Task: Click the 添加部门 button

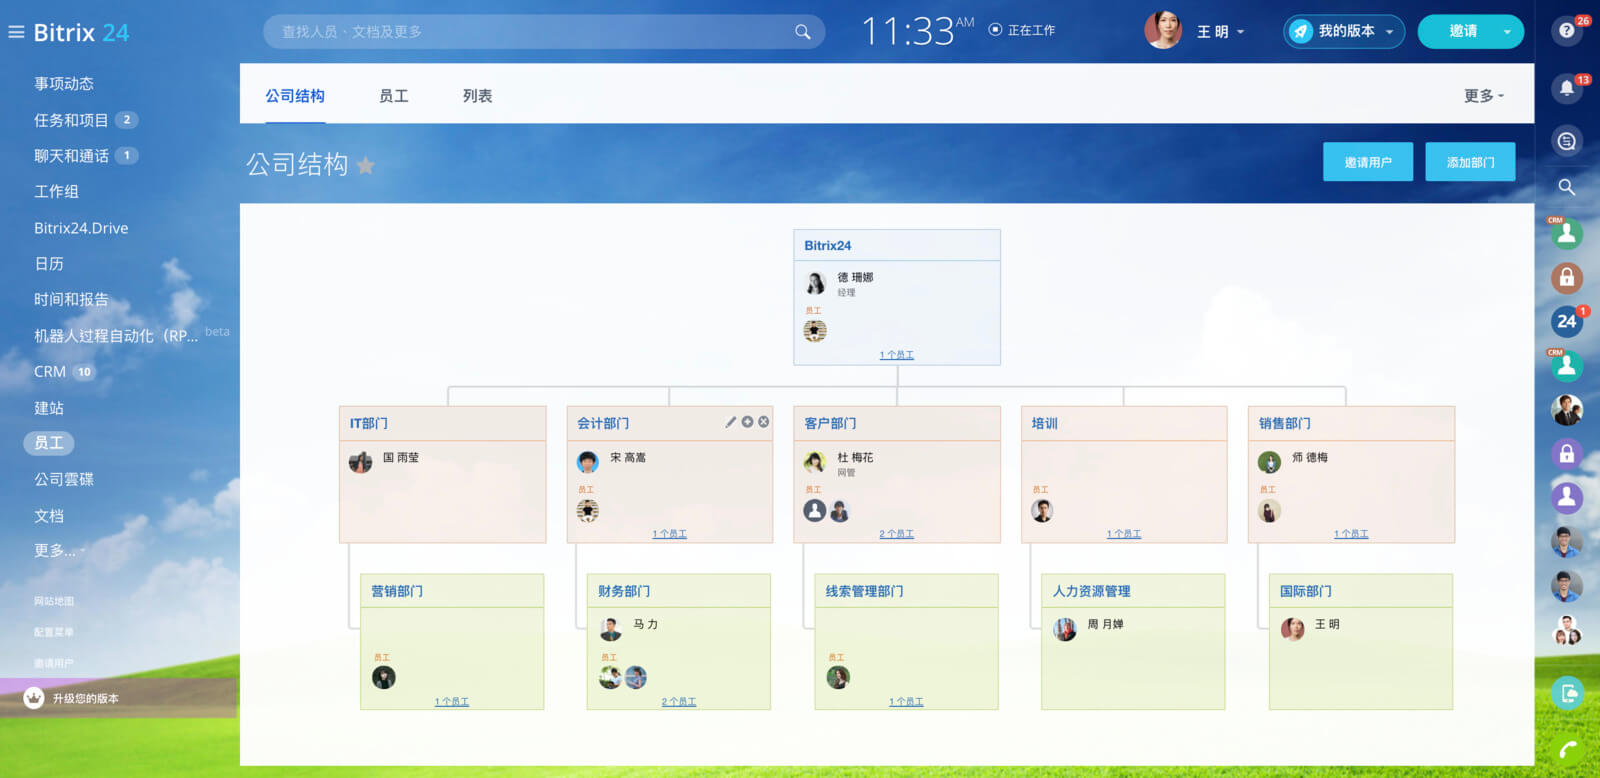Action: coord(1470,162)
